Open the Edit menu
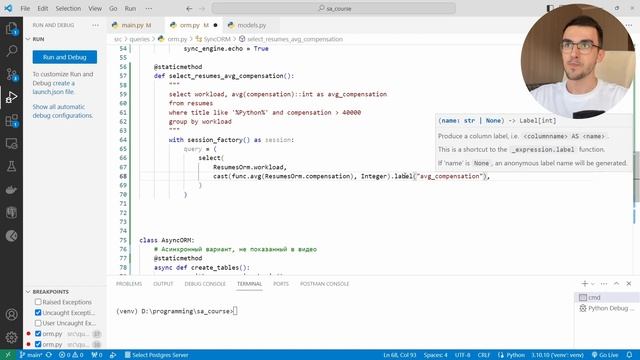The height and width of the screenshot is (360, 640). coord(42,8)
